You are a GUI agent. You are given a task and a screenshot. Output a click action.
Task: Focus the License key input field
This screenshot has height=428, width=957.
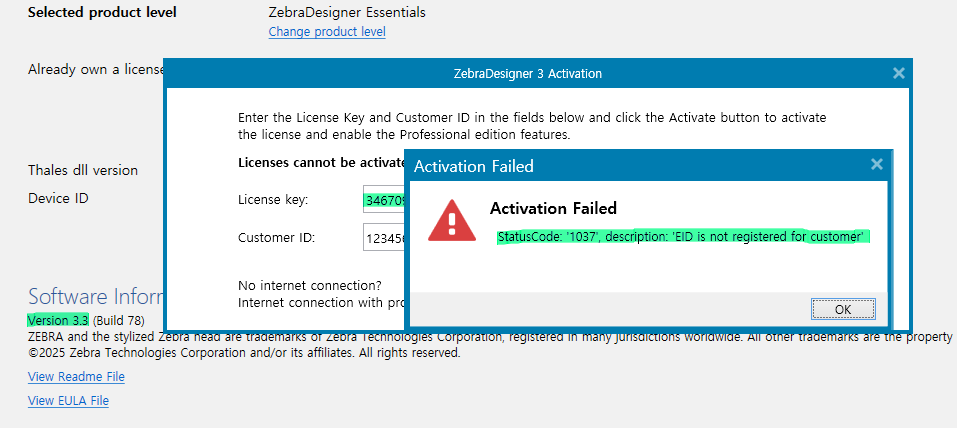384,200
